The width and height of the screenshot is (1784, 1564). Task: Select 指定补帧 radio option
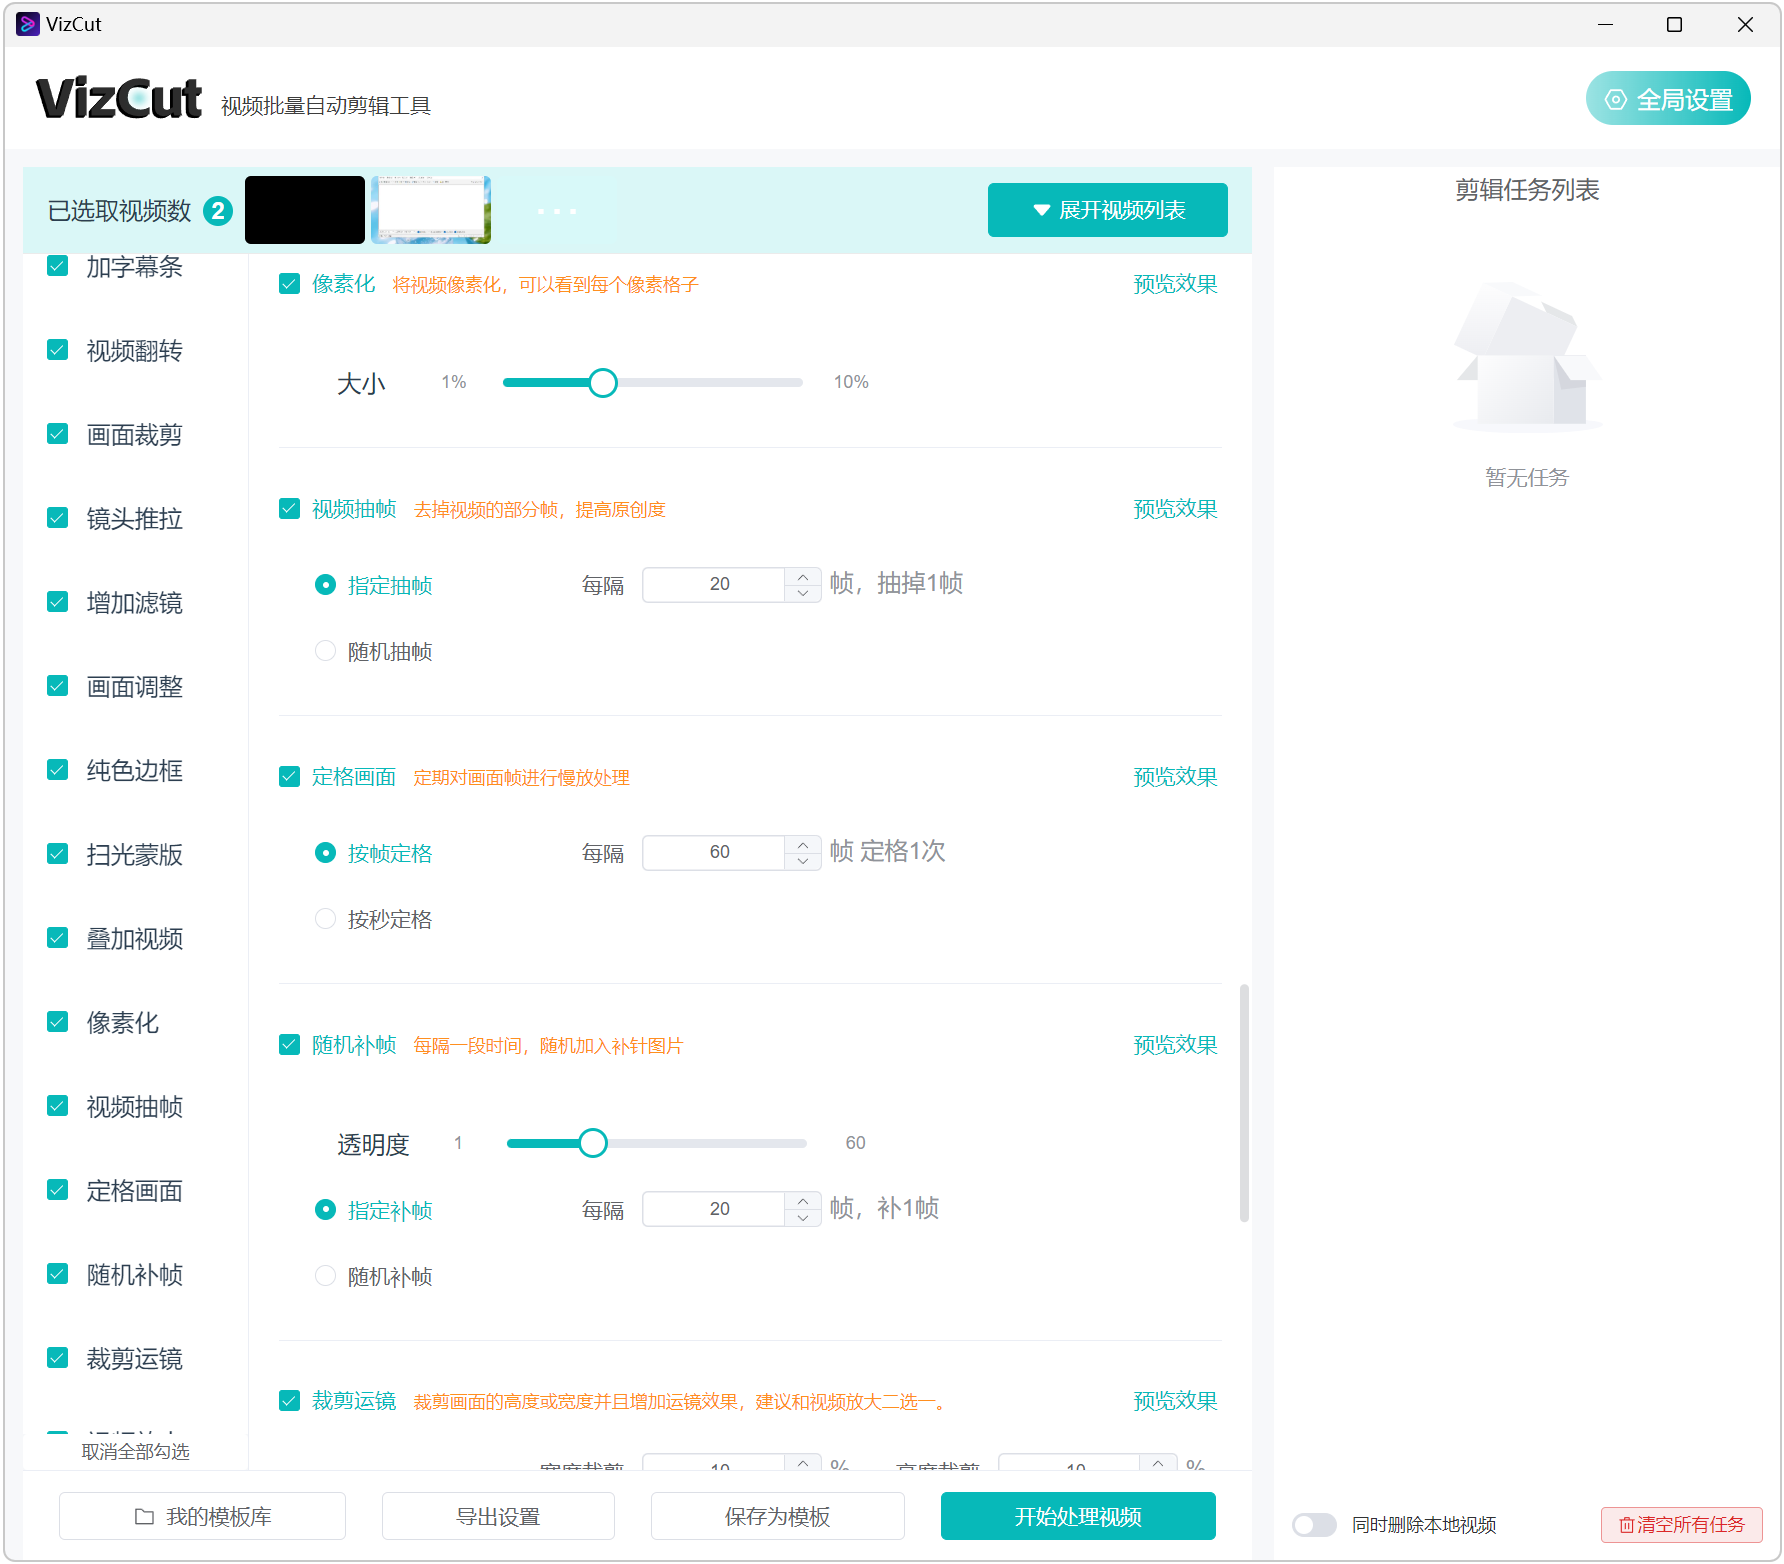tap(325, 1210)
